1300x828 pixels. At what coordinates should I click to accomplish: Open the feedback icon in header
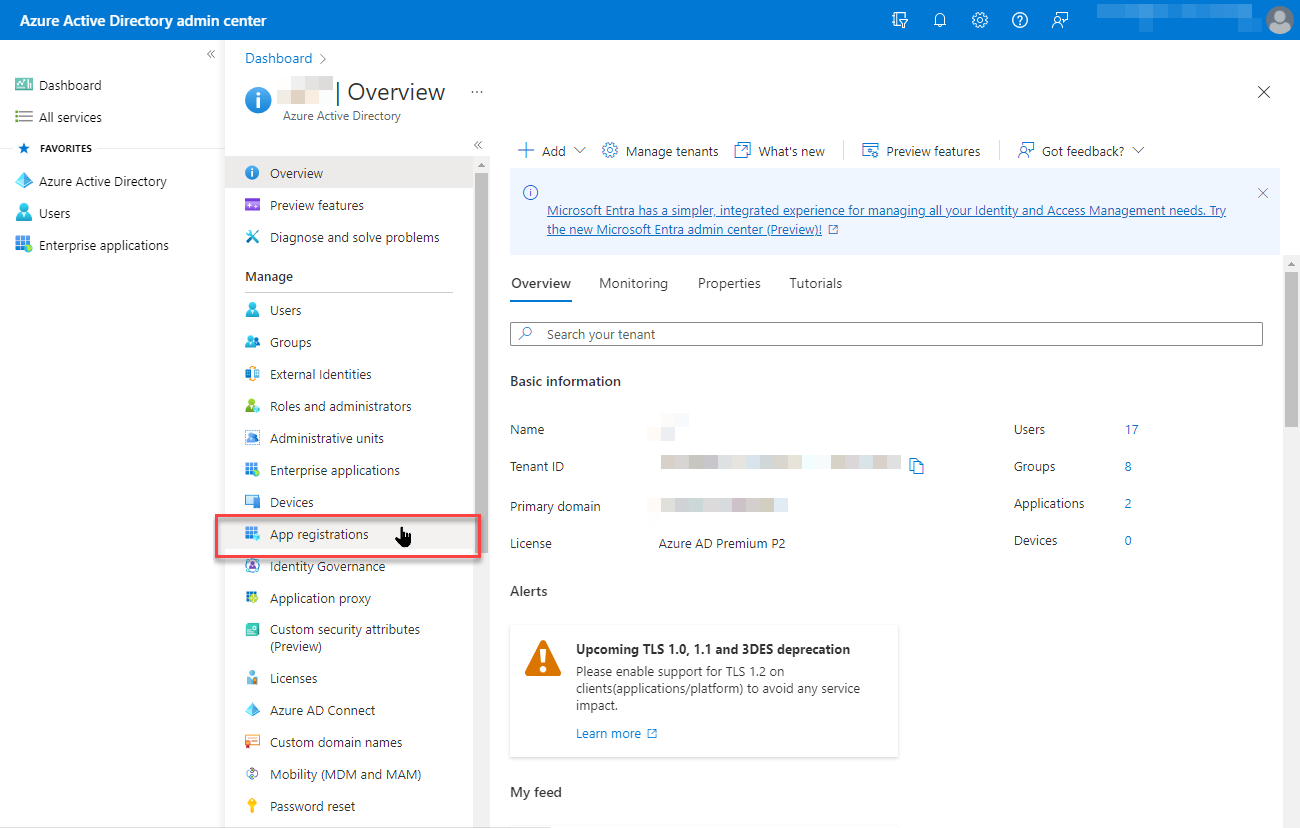[1060, 20]
